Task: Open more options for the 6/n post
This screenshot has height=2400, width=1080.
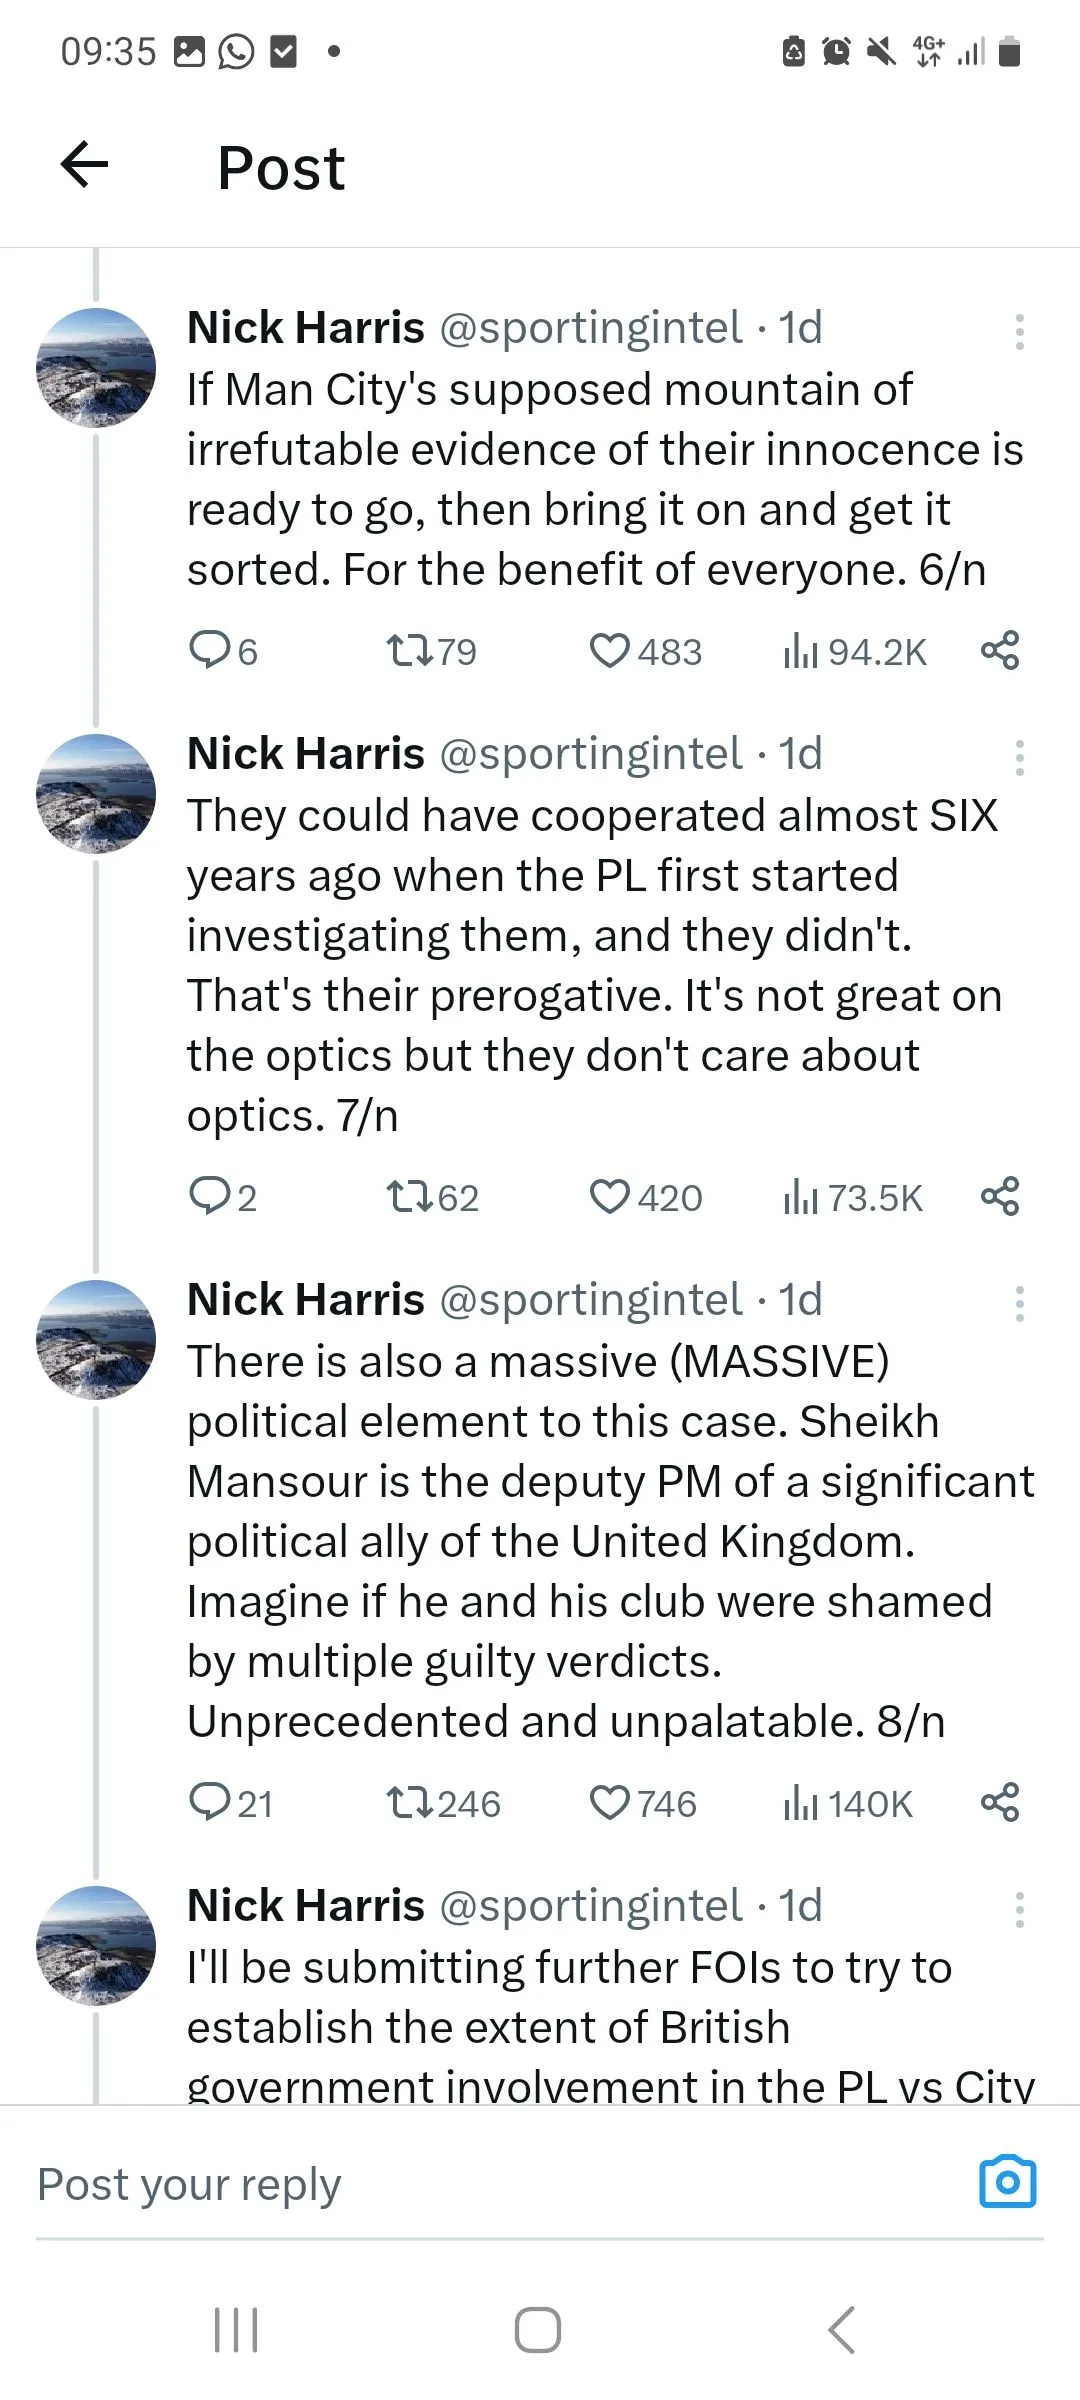Action: point(1019,332)
